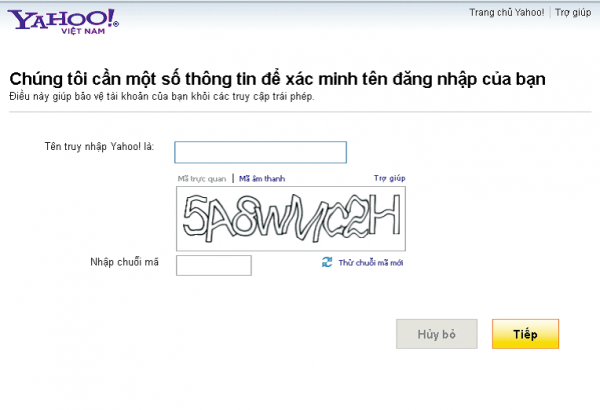Switch to Mã âm thanh audio tab

tap(262, 178)
